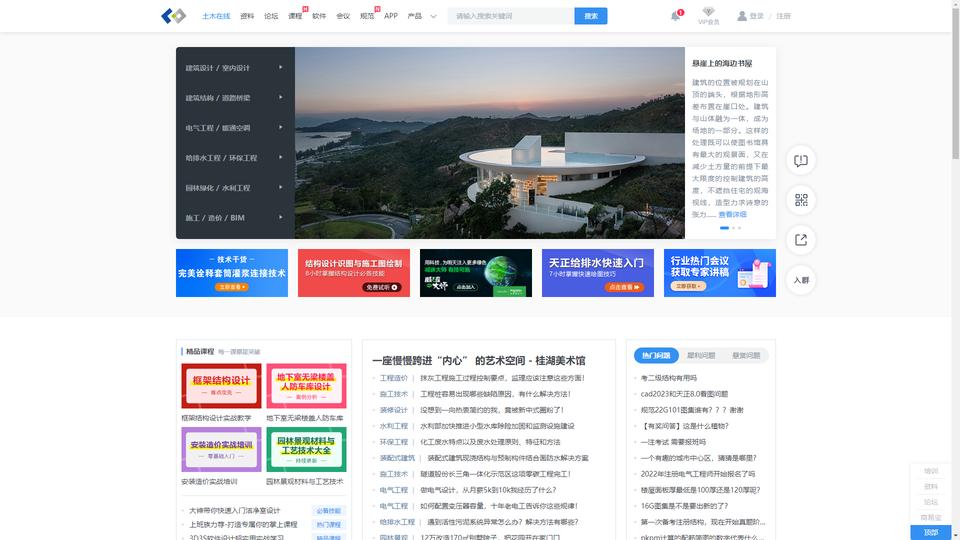This screenshot has height=540, width=960.
Task: Select the third carousel indicator dot
Action: (739, 228)
